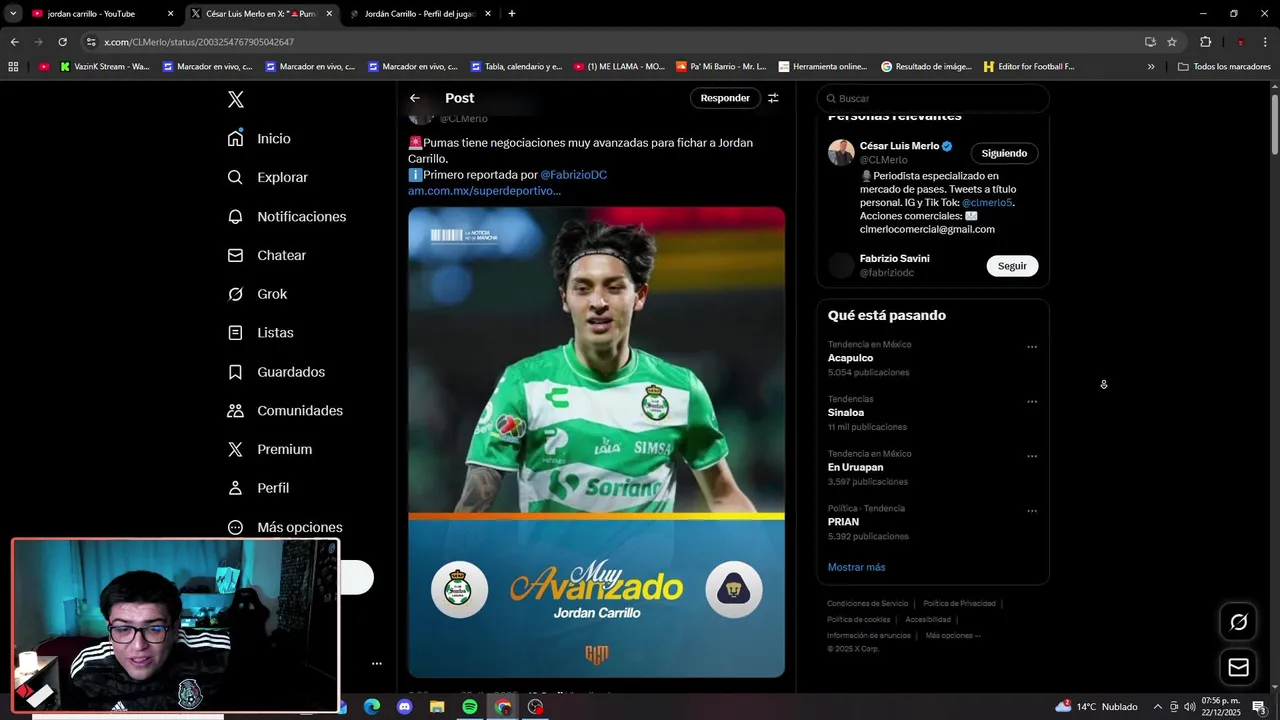Open Condiciones de Servicio footer link
Viewport: 1280px width, 720px height.
tap(867, 604)
